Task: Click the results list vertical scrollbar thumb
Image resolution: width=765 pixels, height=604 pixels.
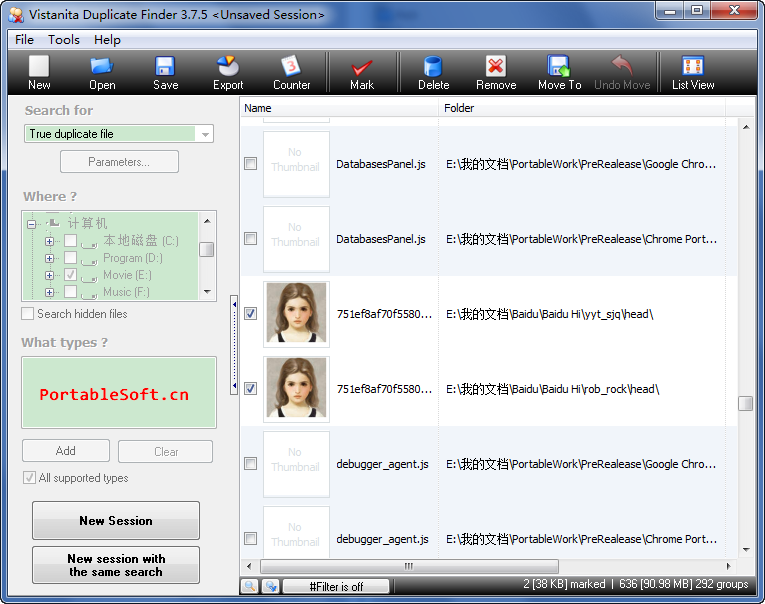Action: click(745, 404)
